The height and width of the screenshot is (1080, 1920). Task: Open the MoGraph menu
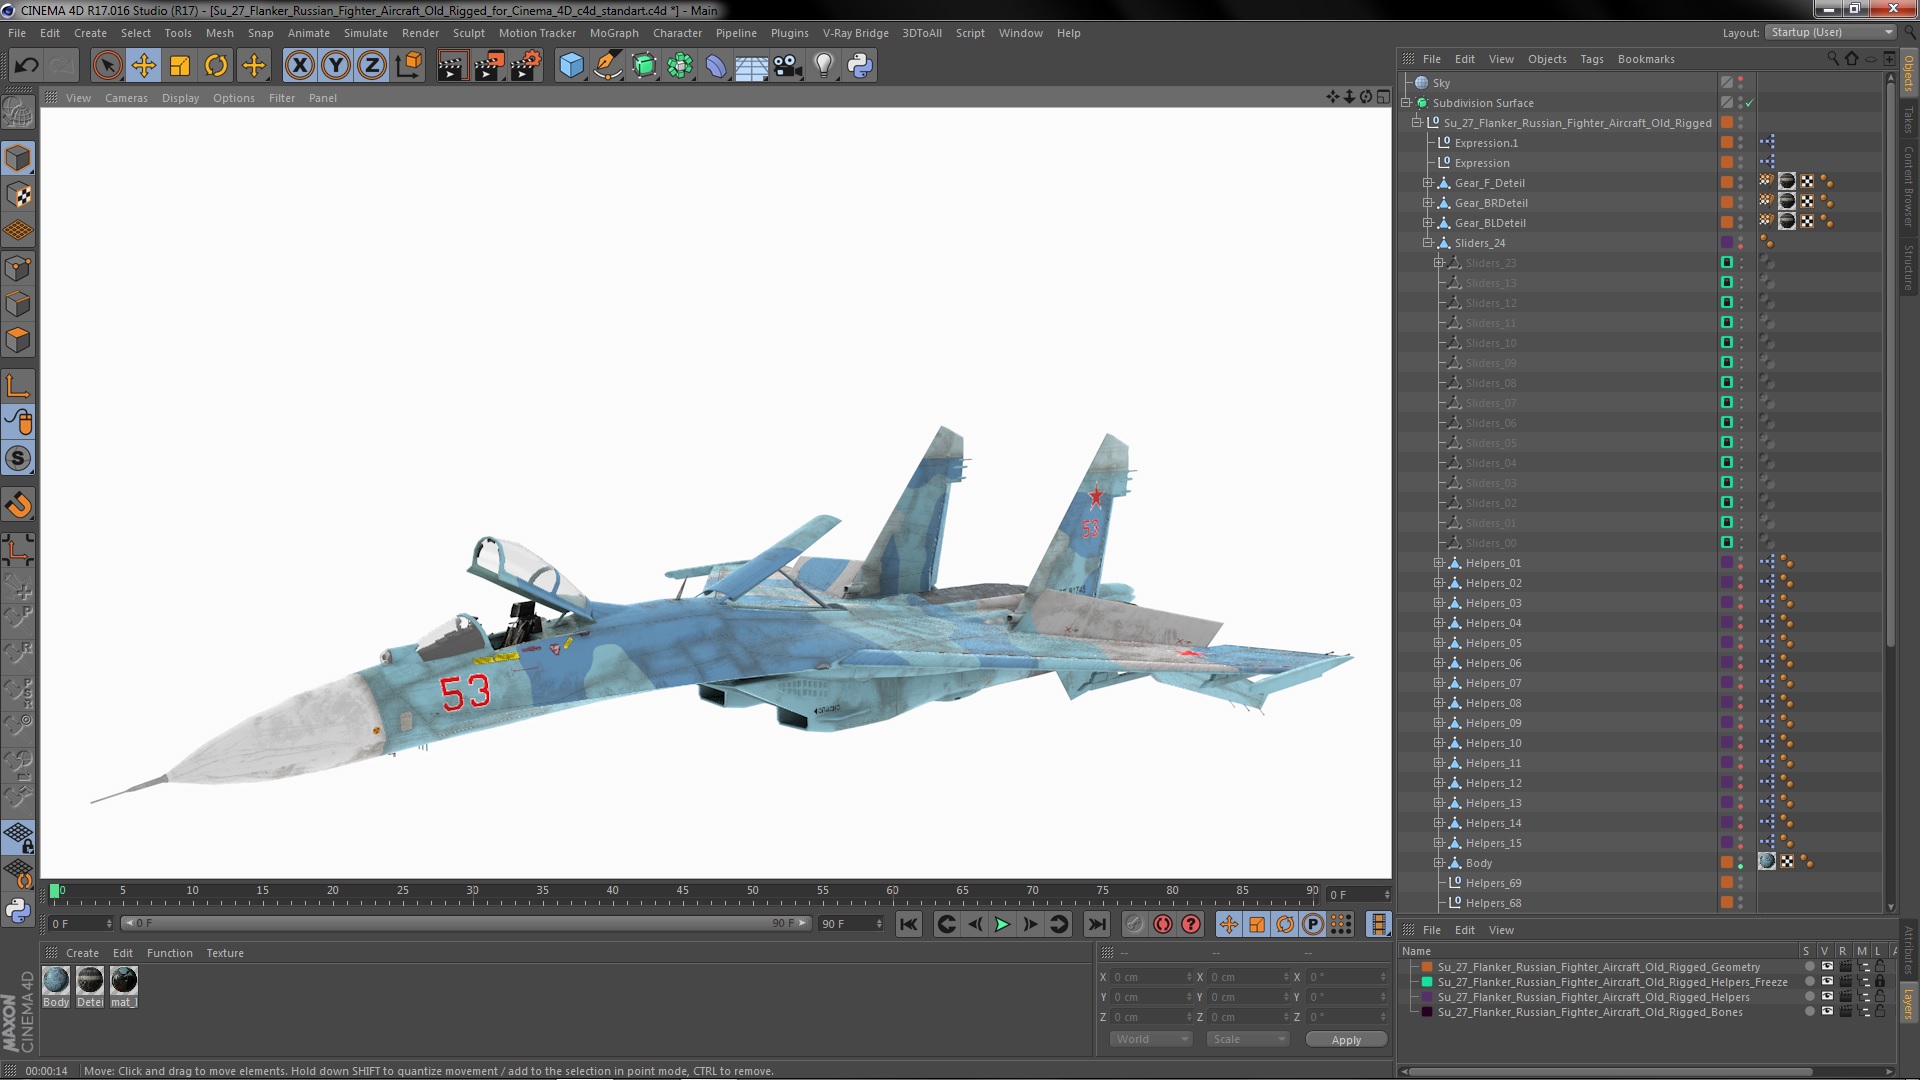[613, 33]
